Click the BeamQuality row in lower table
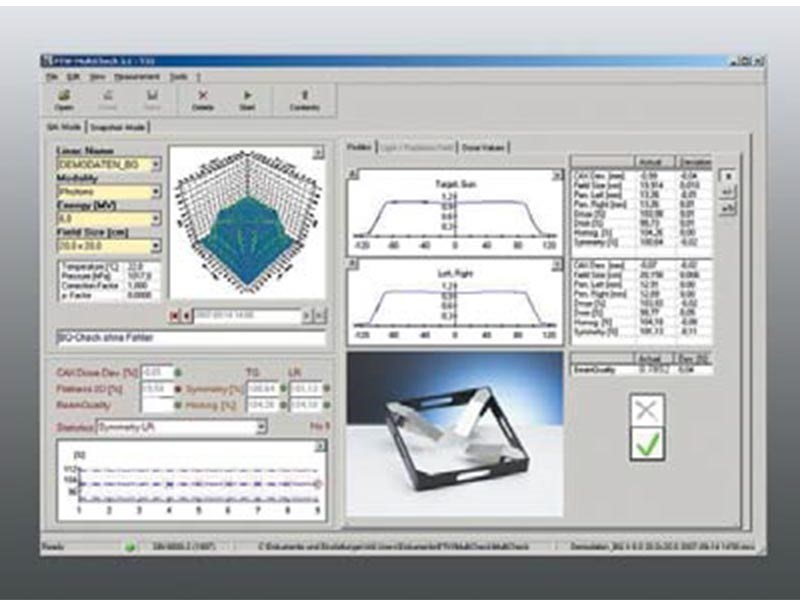Viewport: 800px width, 600px height. pos(642,370)
